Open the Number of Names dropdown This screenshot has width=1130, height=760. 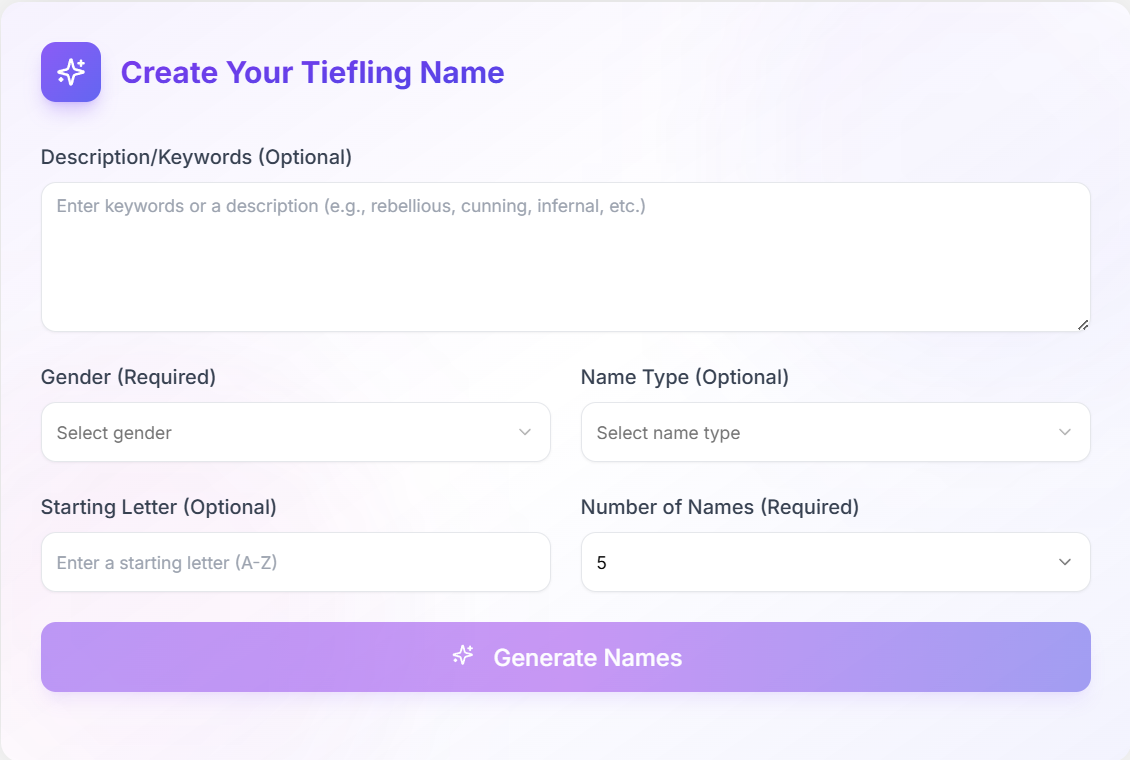(835, 562)
